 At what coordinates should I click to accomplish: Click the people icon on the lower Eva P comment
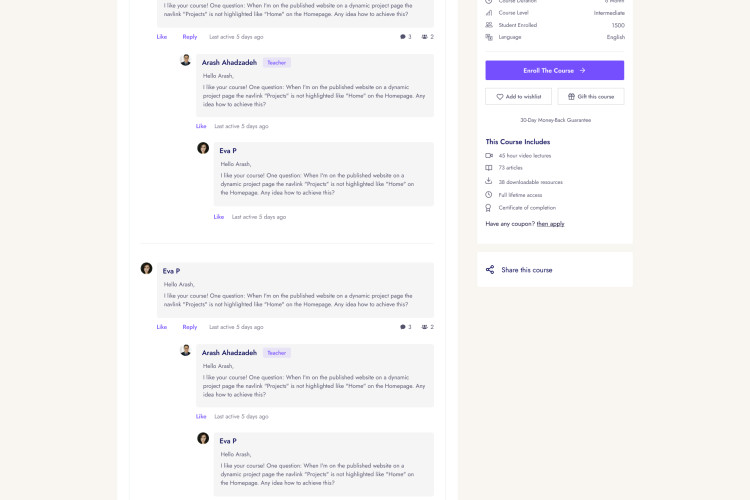pyautogui.click(x=425, y=327)
